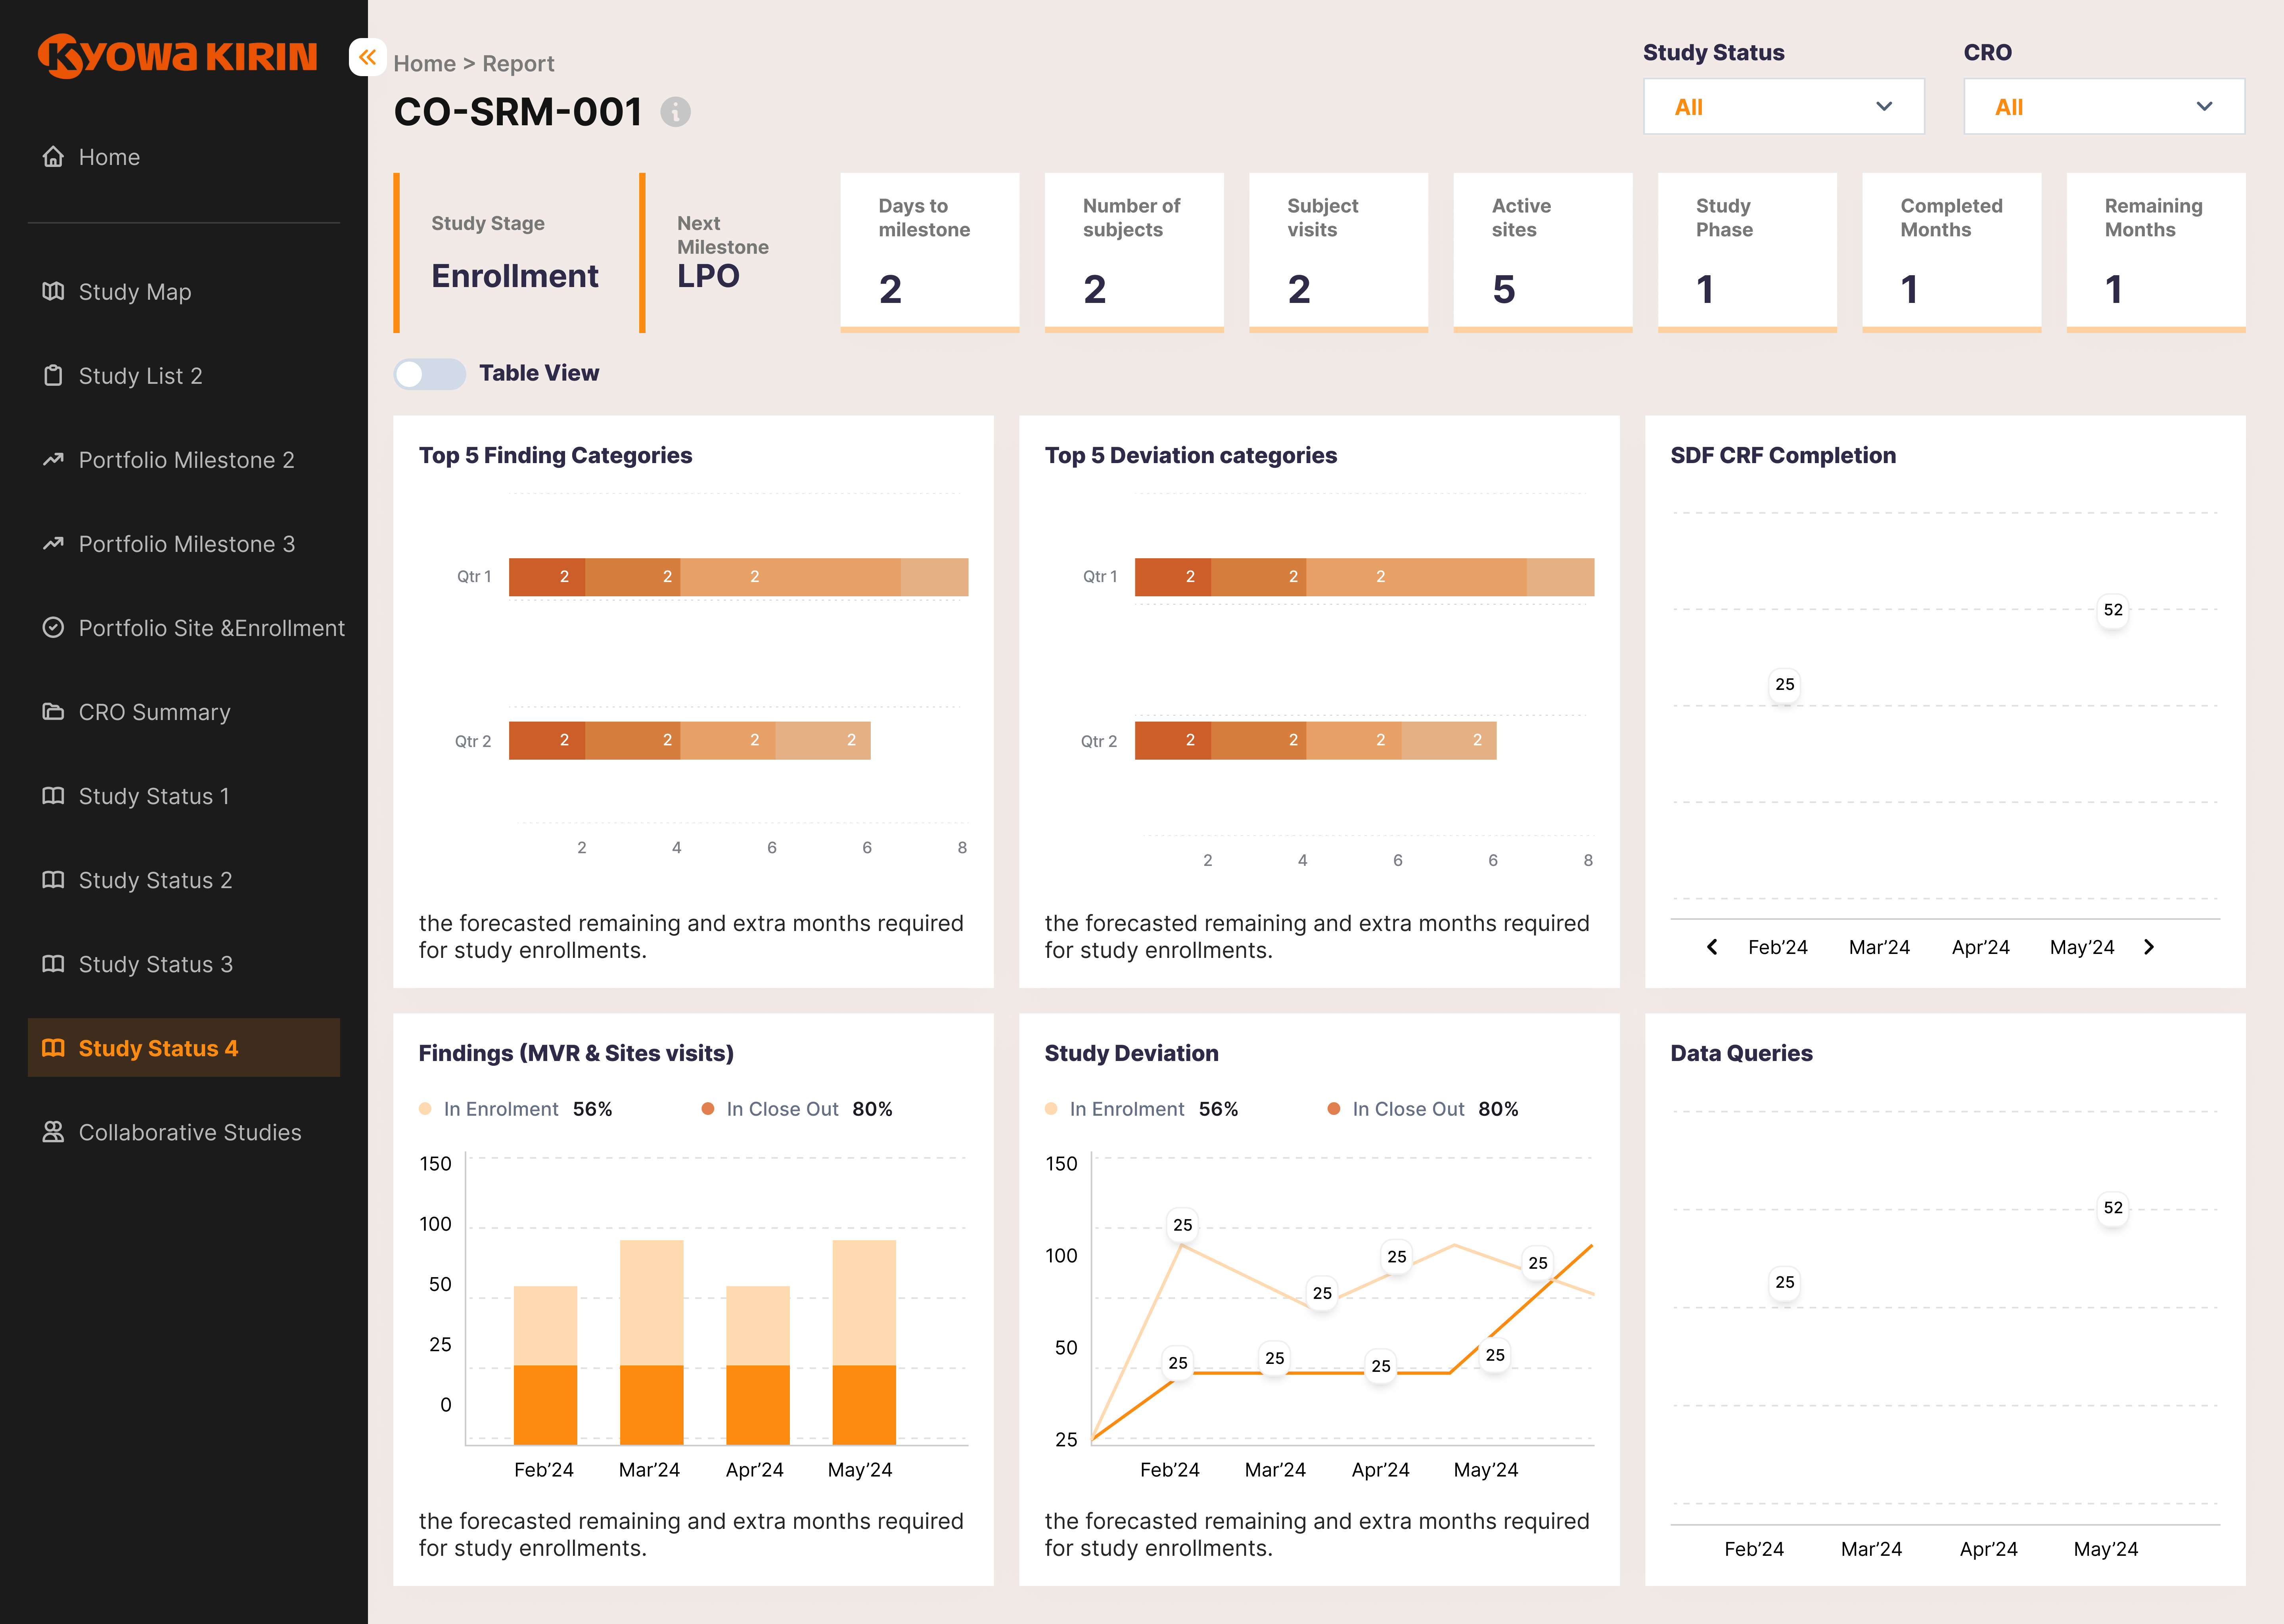Open Collaborative Studies page
2284x1624 pixels.
pyautogui.click(x=184, y=1131)
